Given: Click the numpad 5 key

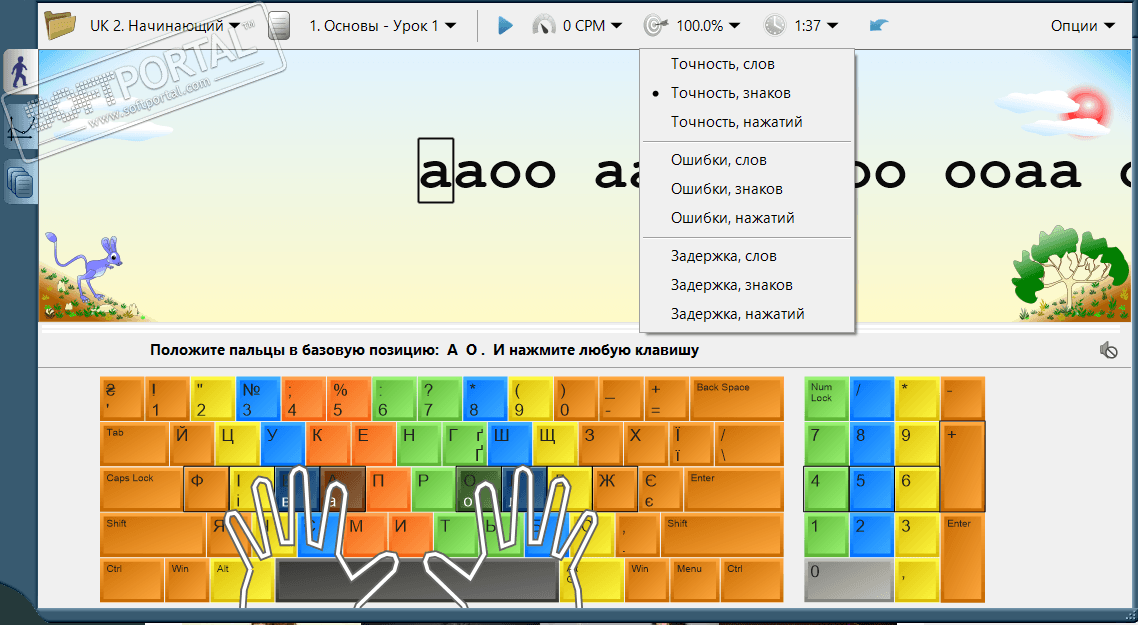Looking at the screenshot, I should 872,489.
